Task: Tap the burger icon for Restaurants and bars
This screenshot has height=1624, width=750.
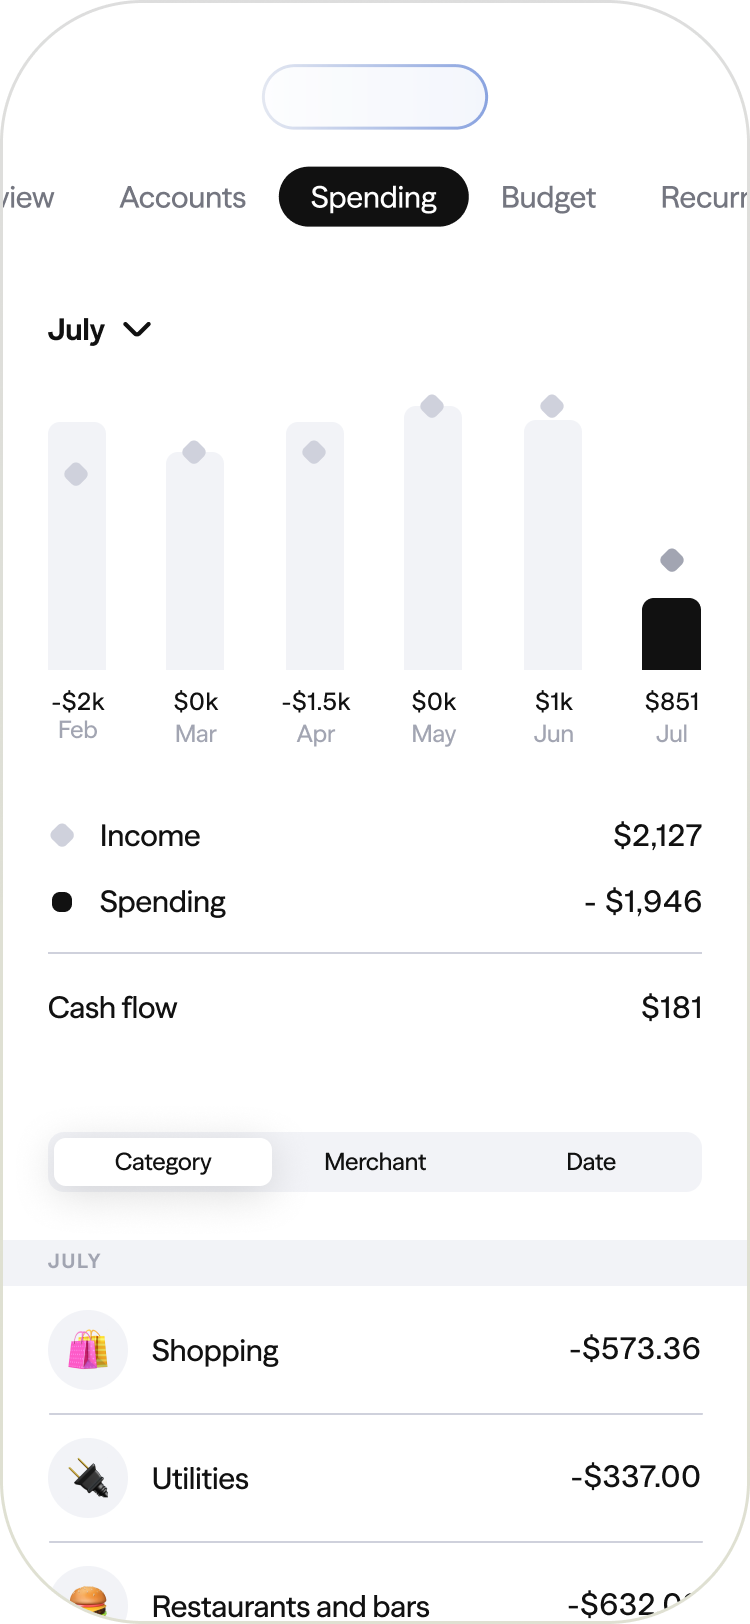Action: click(x=88, y=1598)
